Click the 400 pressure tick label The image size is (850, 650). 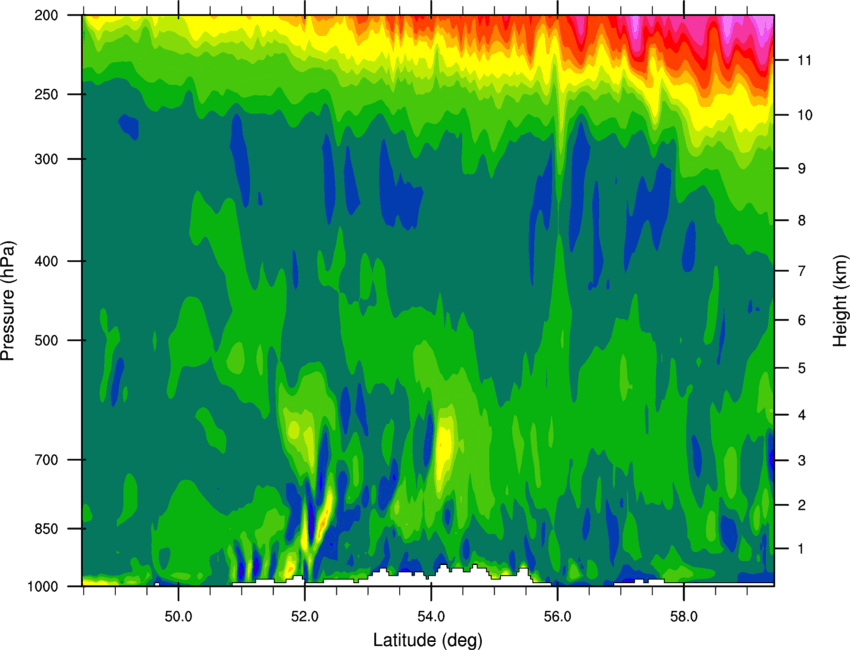[x=46, y=261]
